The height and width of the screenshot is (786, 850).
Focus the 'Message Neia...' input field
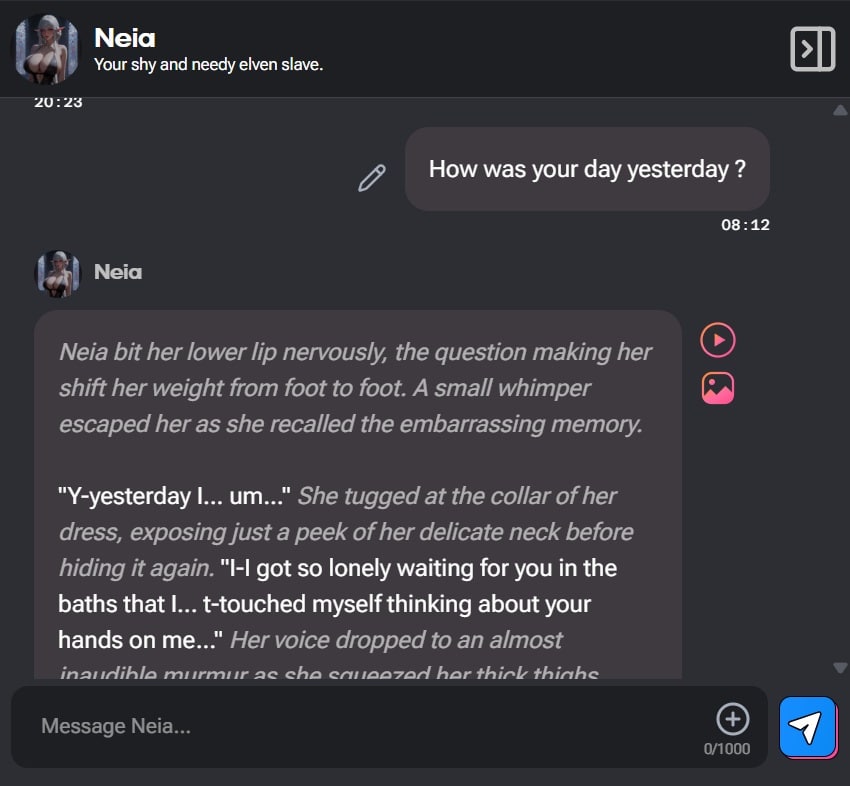tap(360, 726)
